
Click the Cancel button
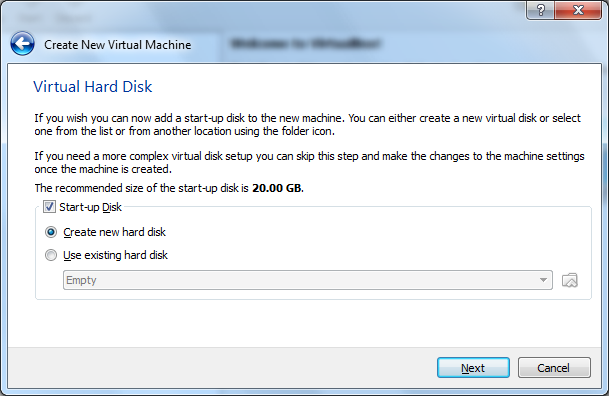(554, 368)
